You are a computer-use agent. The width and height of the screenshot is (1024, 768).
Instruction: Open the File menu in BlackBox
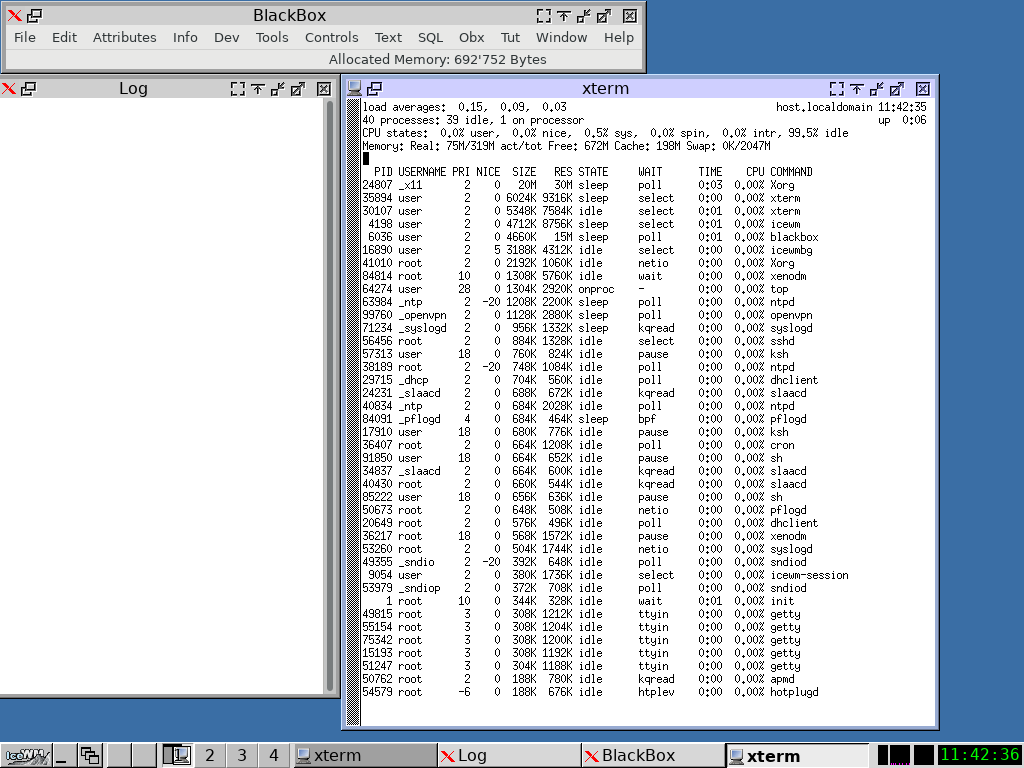[25, 37]
